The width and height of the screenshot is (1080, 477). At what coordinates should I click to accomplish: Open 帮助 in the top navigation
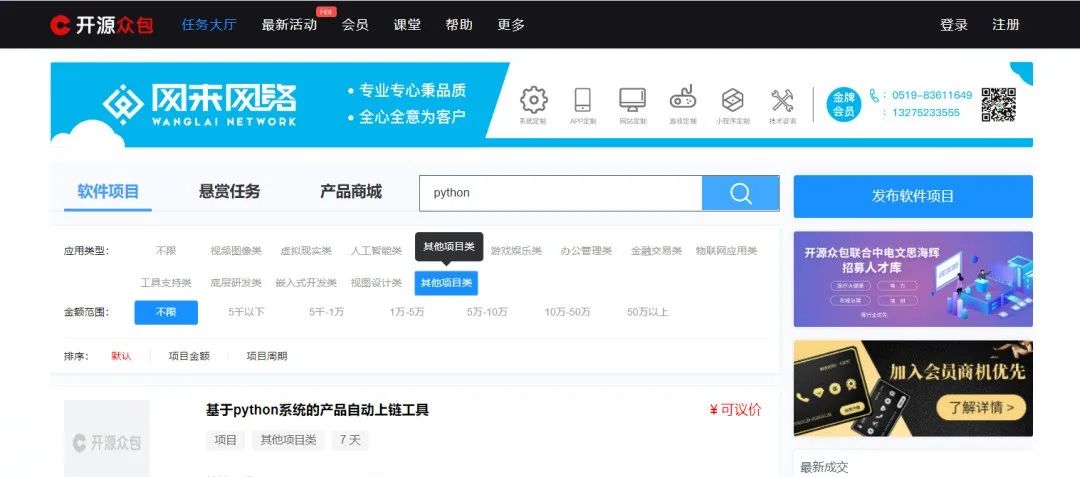pos(459,25)
